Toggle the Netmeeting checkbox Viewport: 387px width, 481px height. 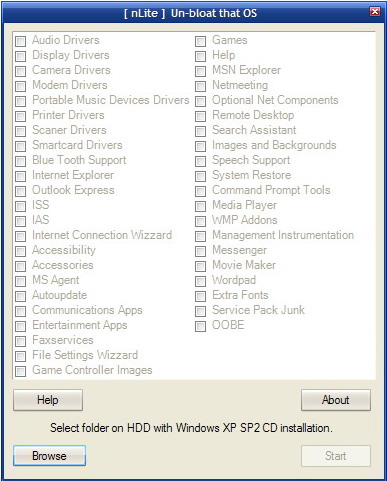200,86
